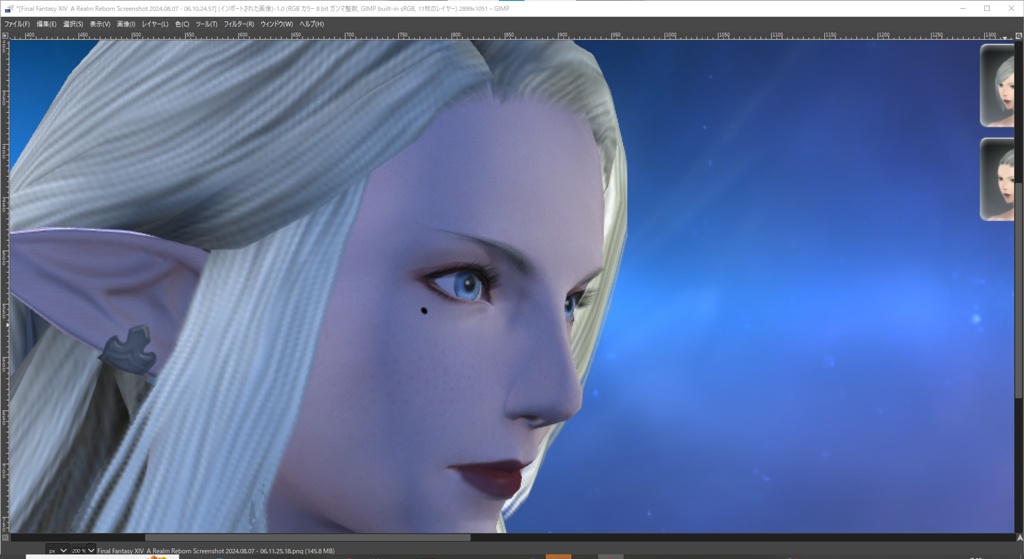This screenshot has width=1024, height=559.
Task: Open the 選択(S) menu
Action: click(x=72, y=24)
